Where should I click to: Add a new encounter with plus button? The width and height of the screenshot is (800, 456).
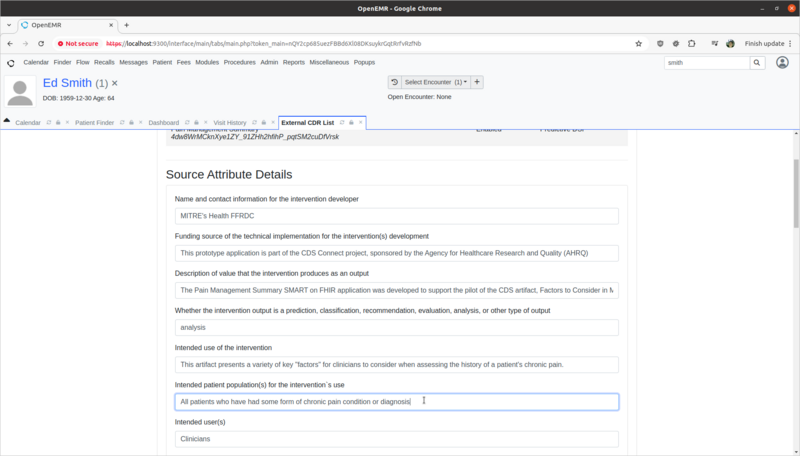[477, 82]
